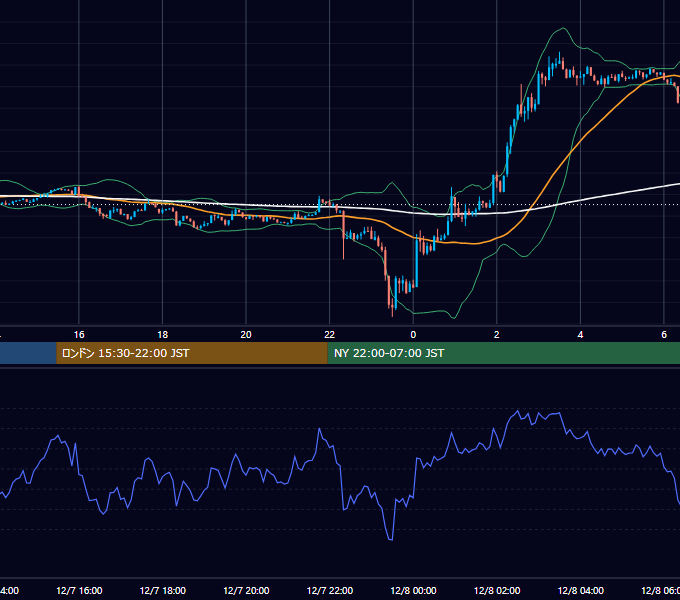Click the 2 hour axis label
This screenshot has height=600, width=680.
pyautogui.click(x=497, y=334)
